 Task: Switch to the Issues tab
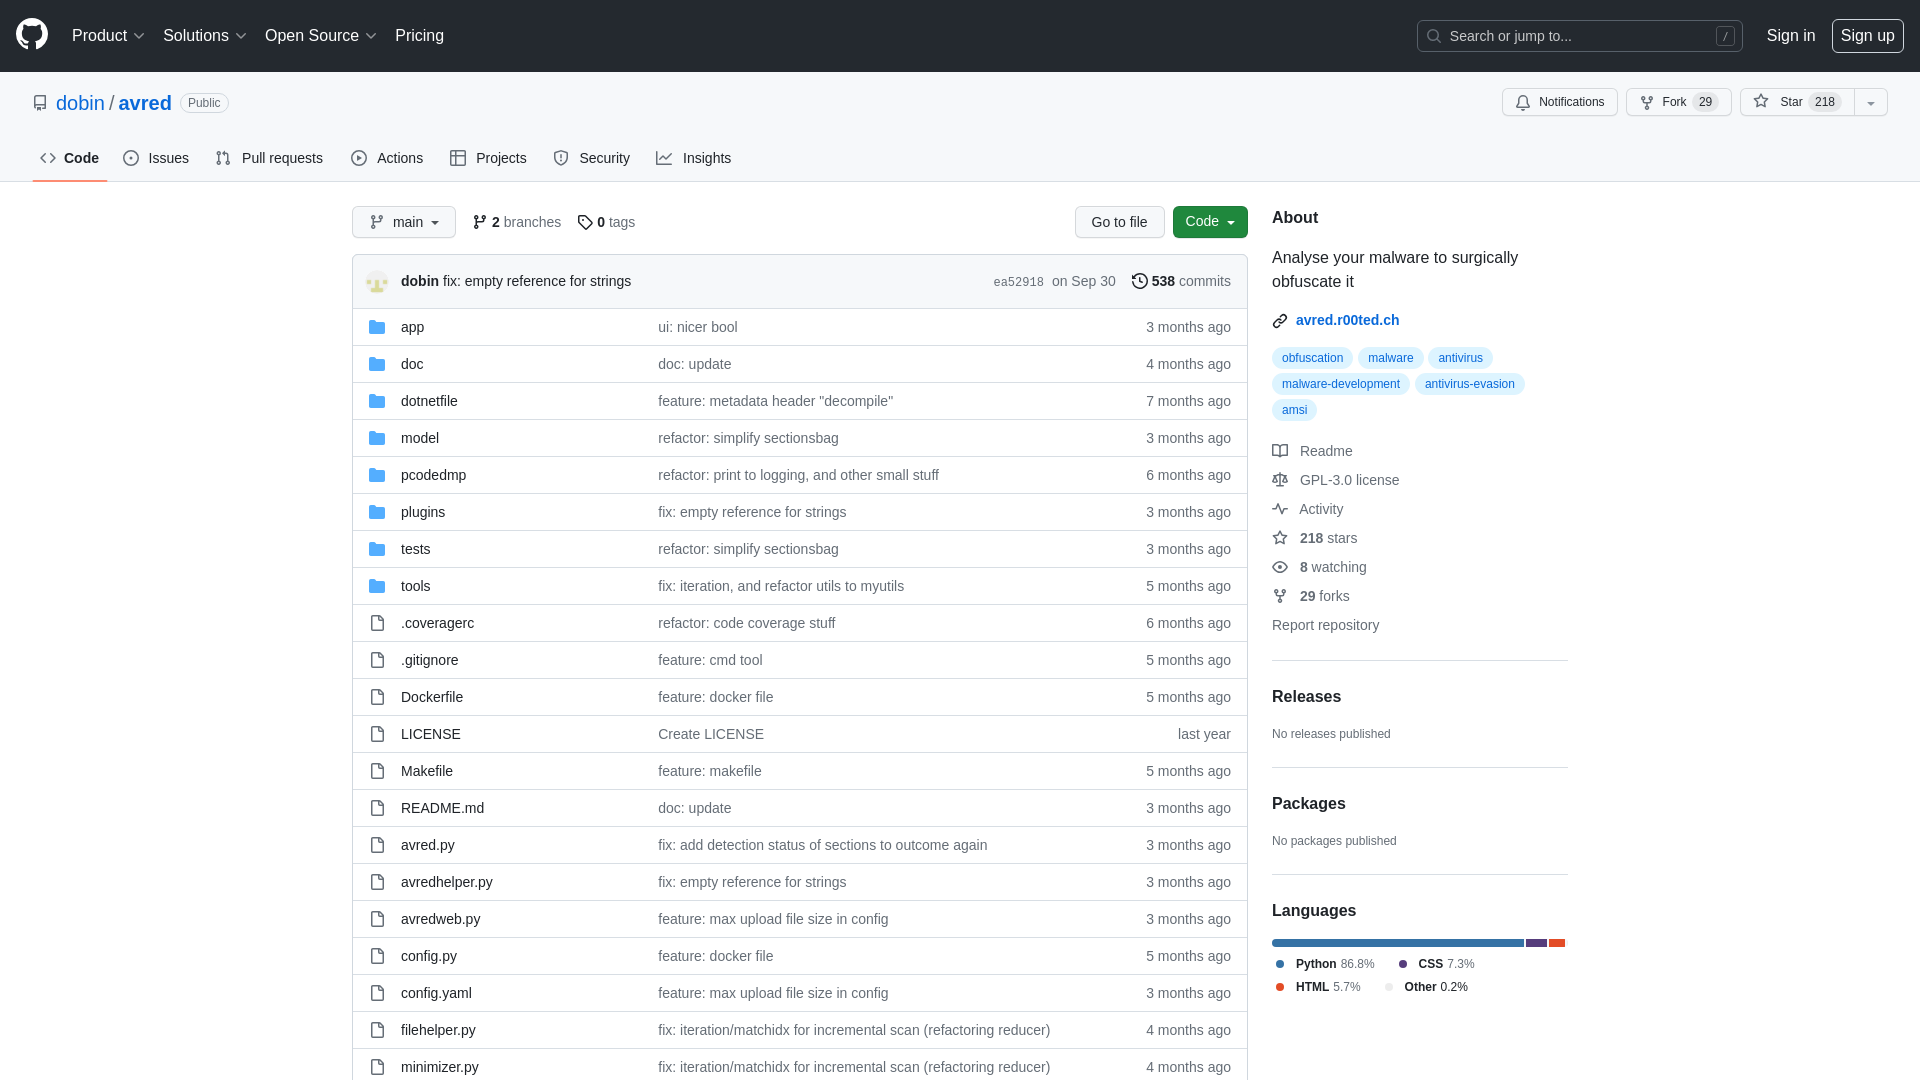pyautogui.click(x=156, y=158)
